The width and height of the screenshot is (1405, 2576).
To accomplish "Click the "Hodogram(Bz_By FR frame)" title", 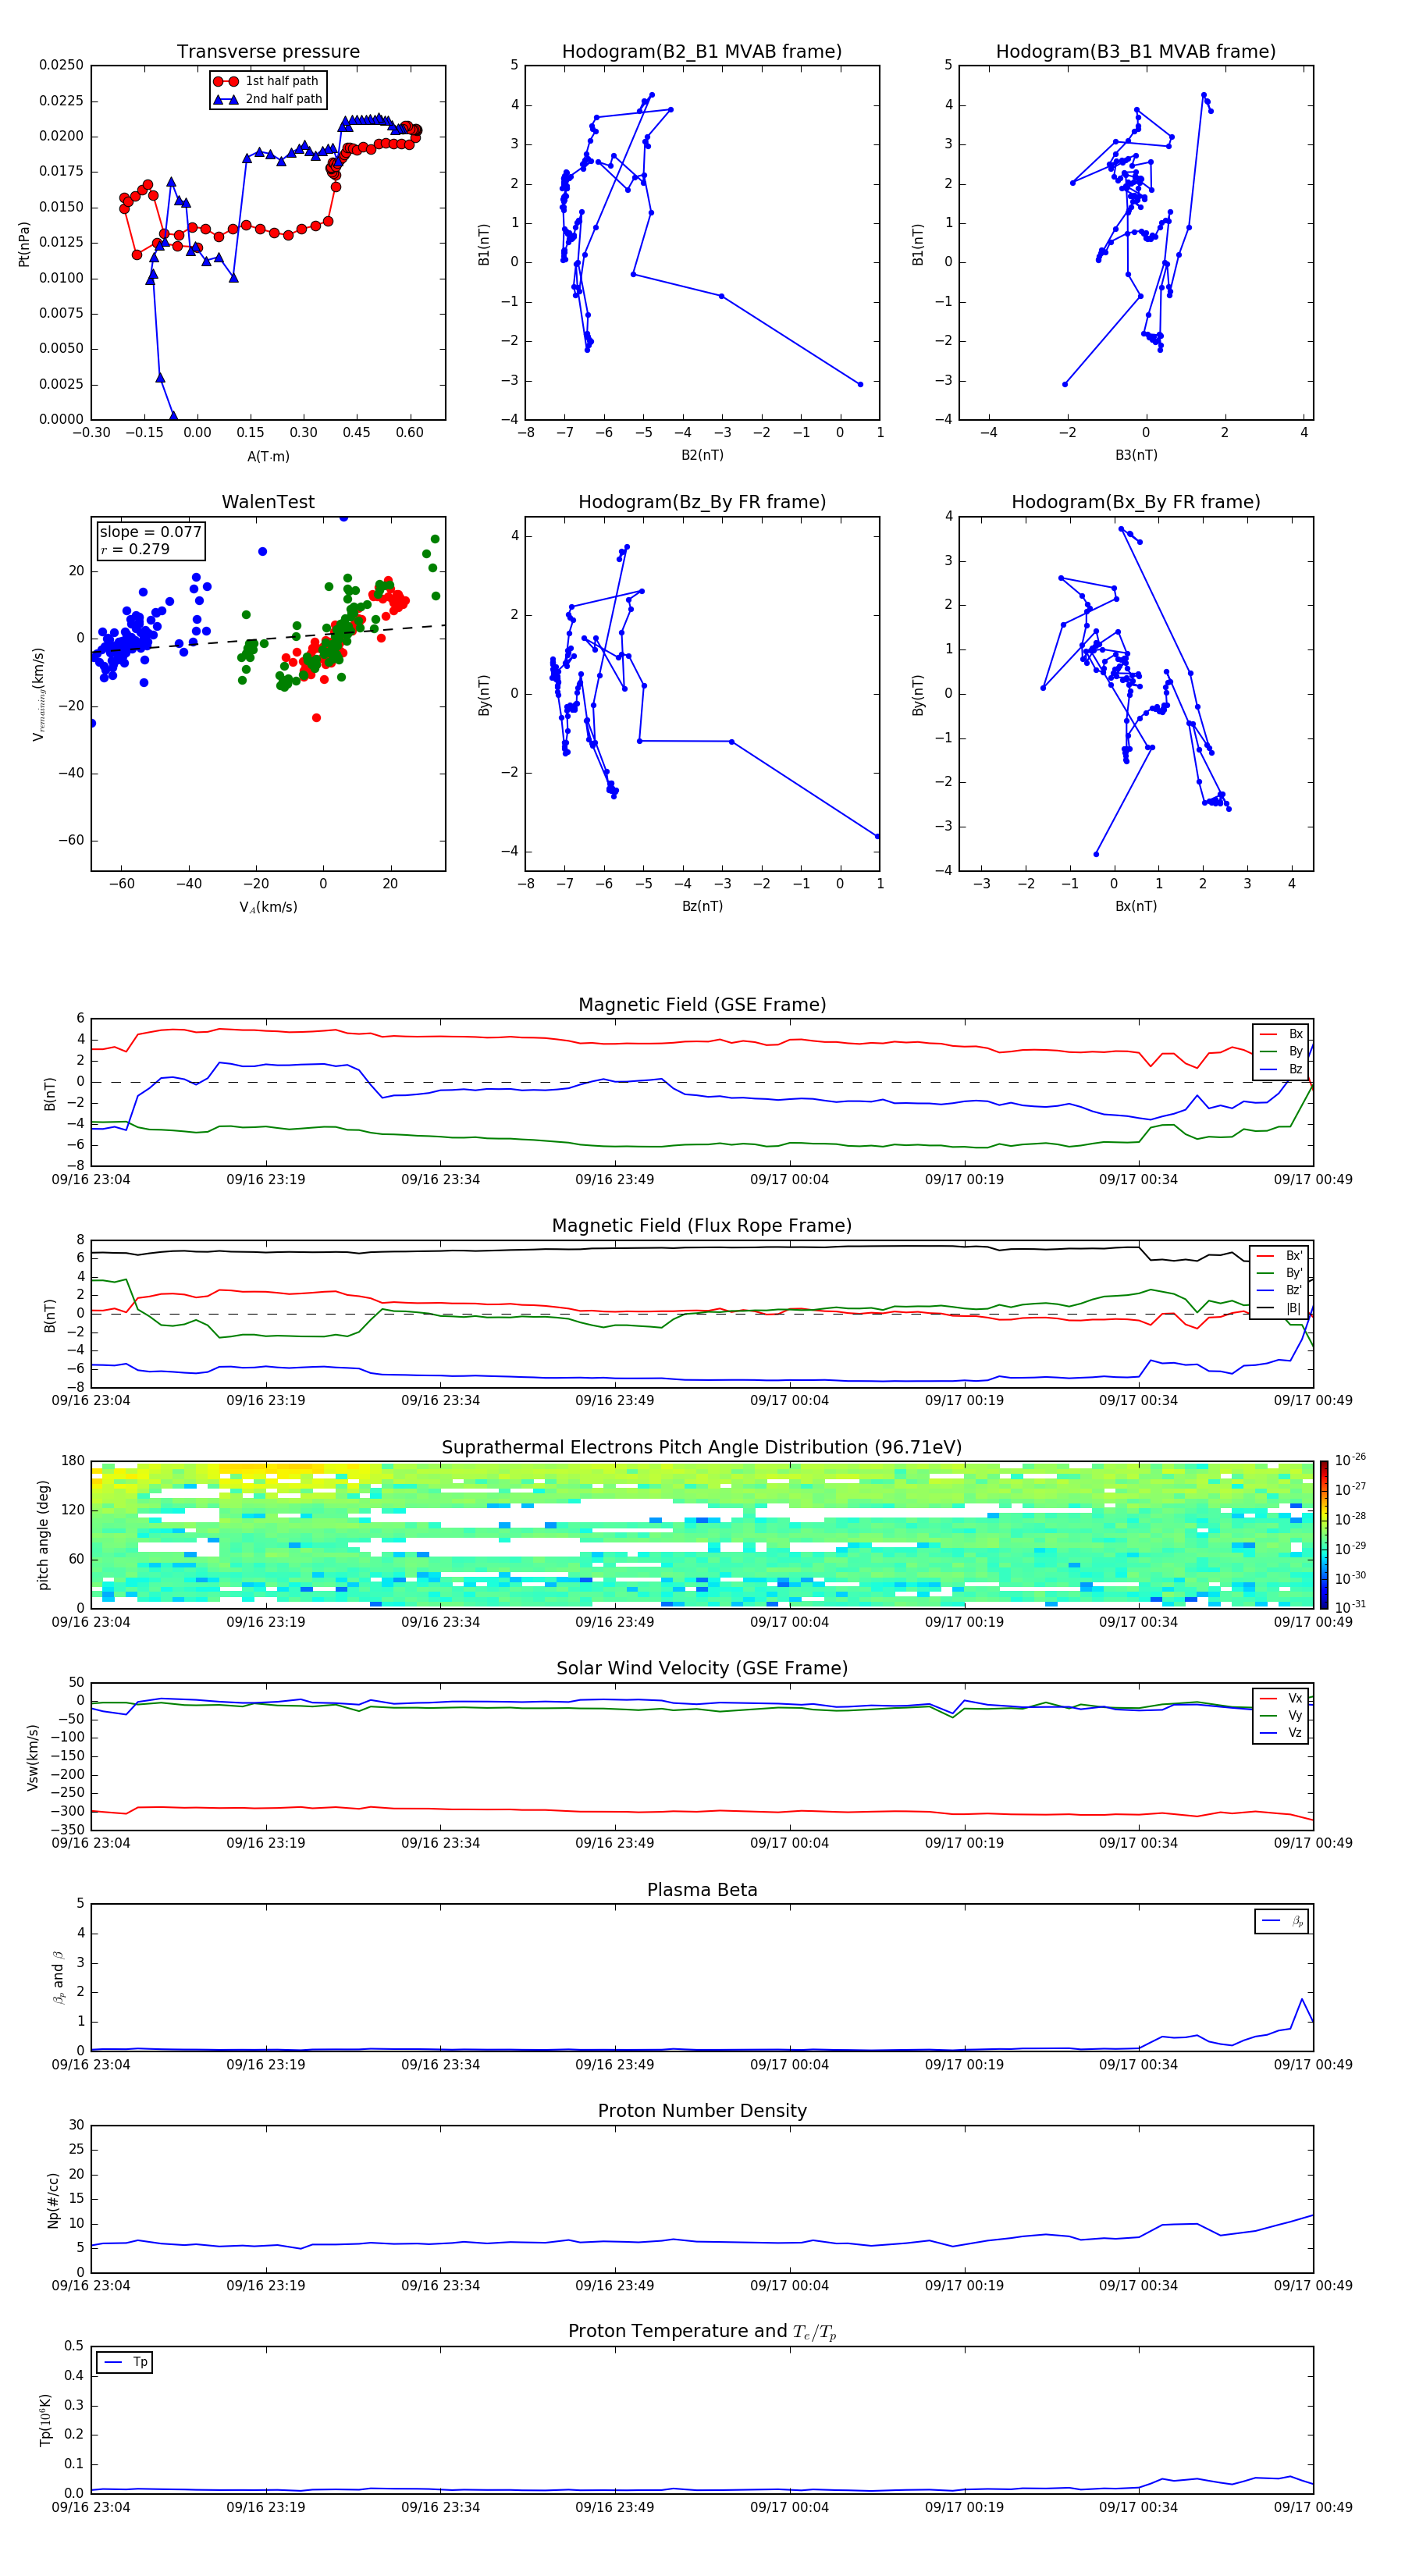I will pyautogui.click(x=702, y=502).
